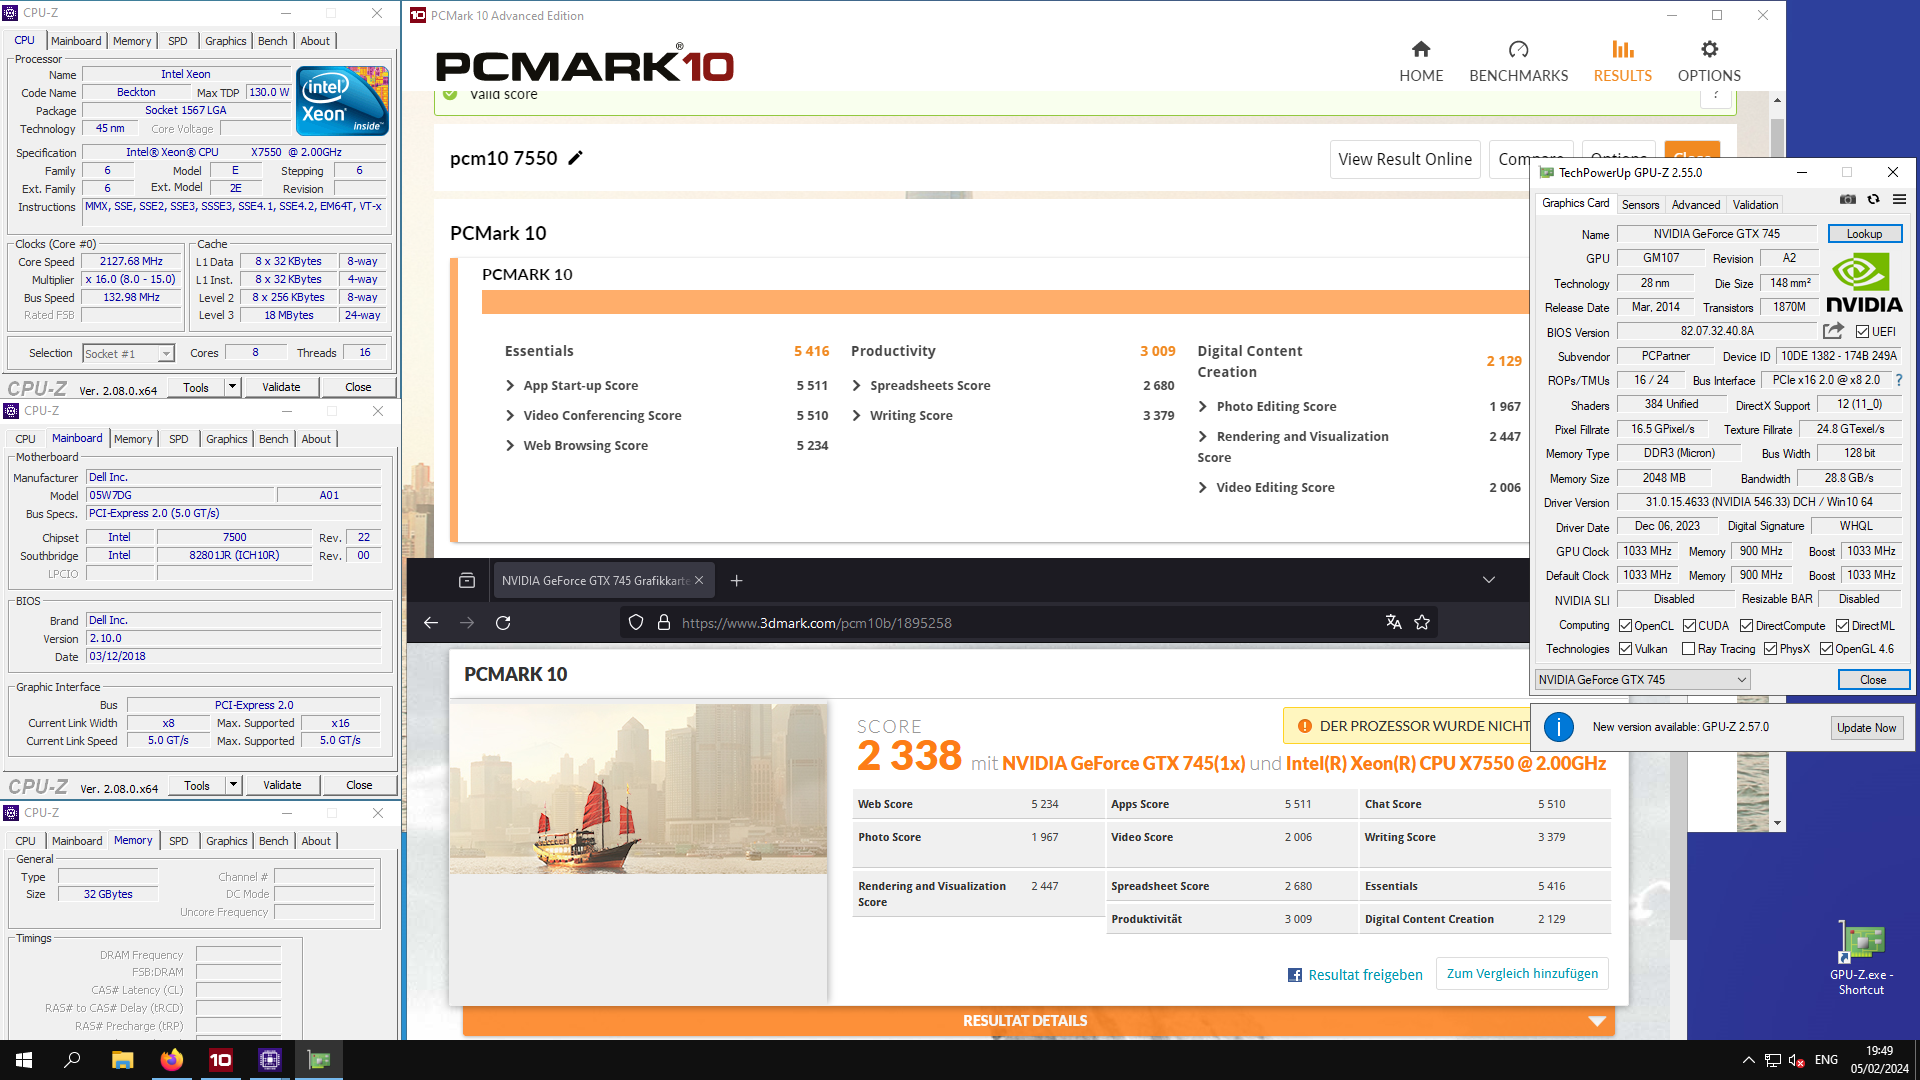Switch to GPU-Z Validation tab
1920x1080 pixels.
pyautogui.click(x=1755, y=204)
